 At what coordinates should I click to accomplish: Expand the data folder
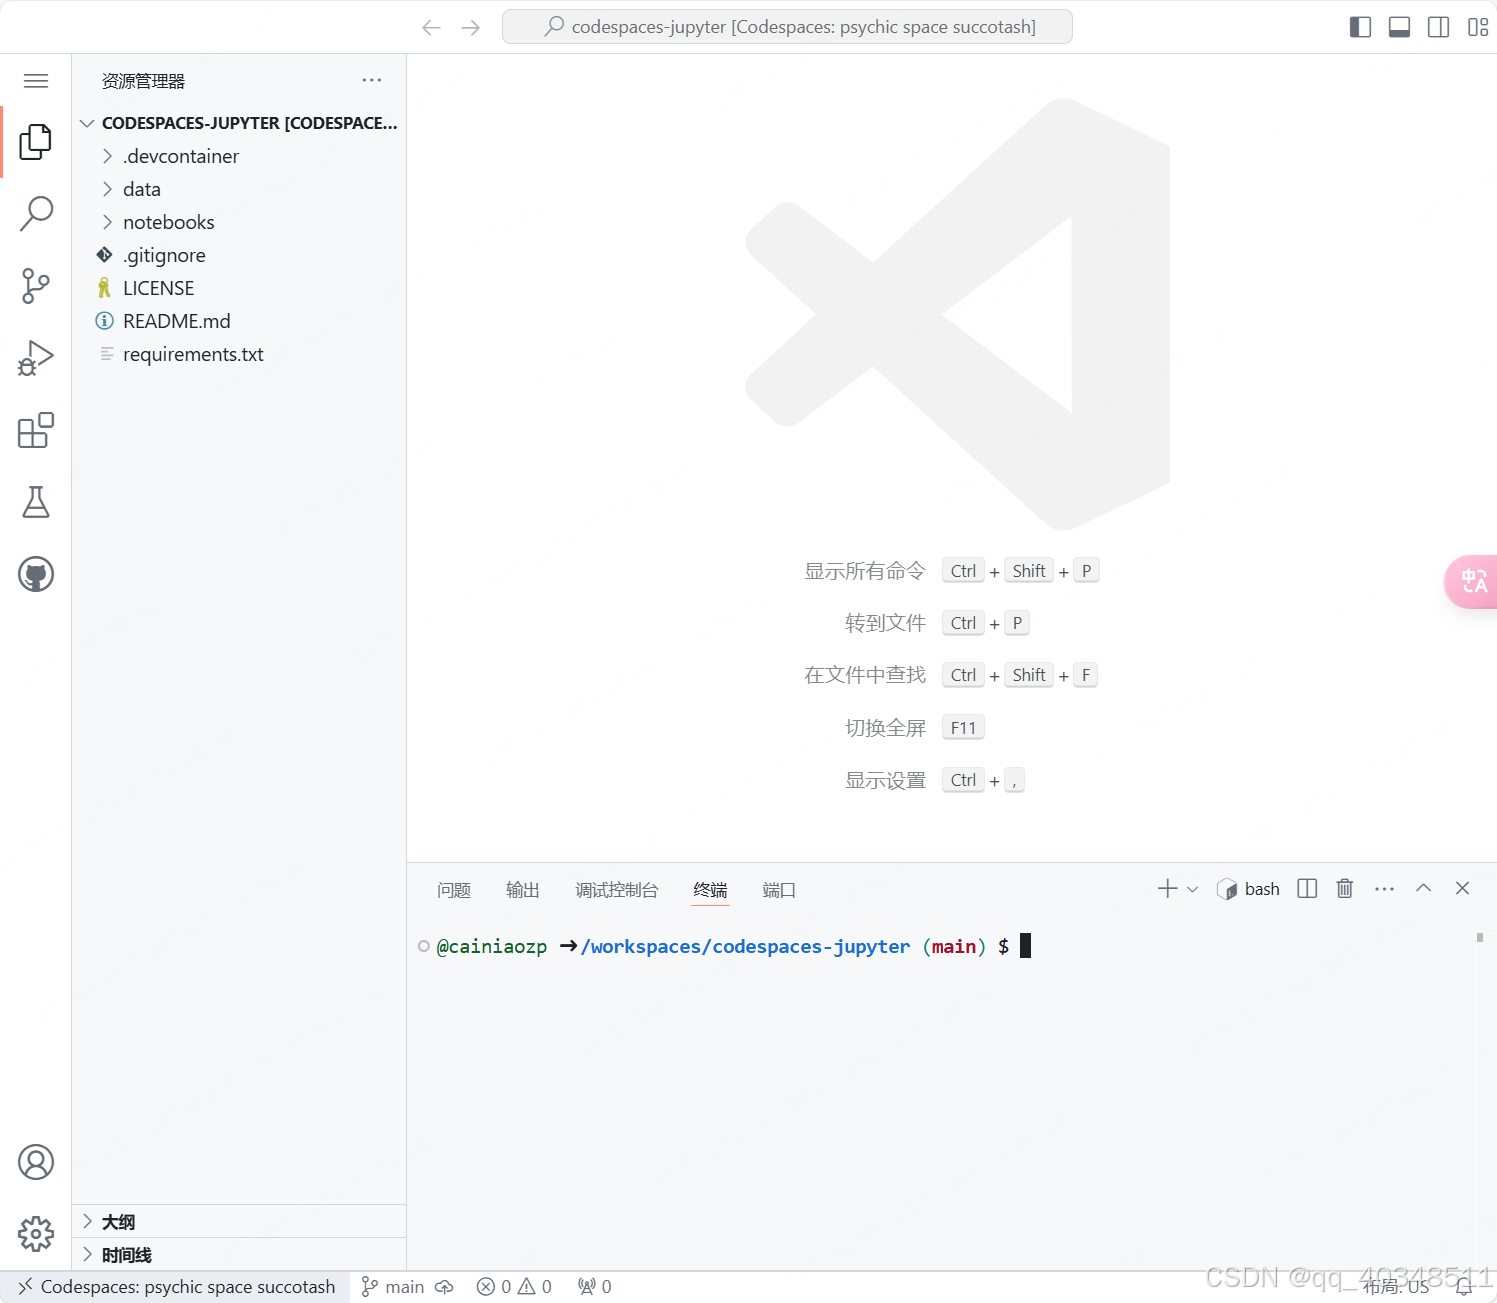coord(239,189)
